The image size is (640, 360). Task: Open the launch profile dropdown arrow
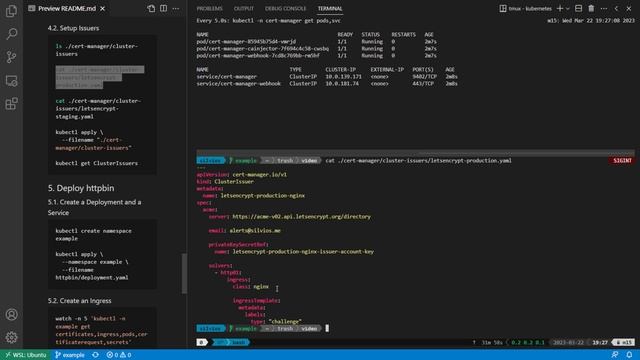[567, 9]
